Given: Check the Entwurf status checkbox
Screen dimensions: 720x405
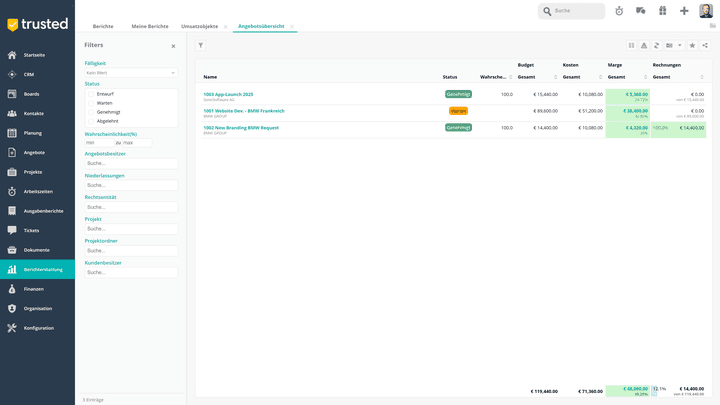Looking at the screenshot, I should point(91,94).
